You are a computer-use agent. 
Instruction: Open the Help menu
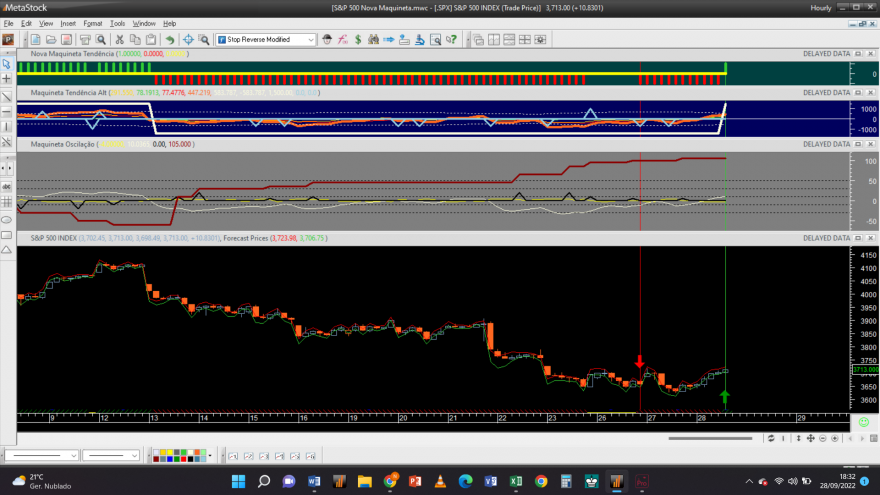pyautogui.click(x=169, y=24)
